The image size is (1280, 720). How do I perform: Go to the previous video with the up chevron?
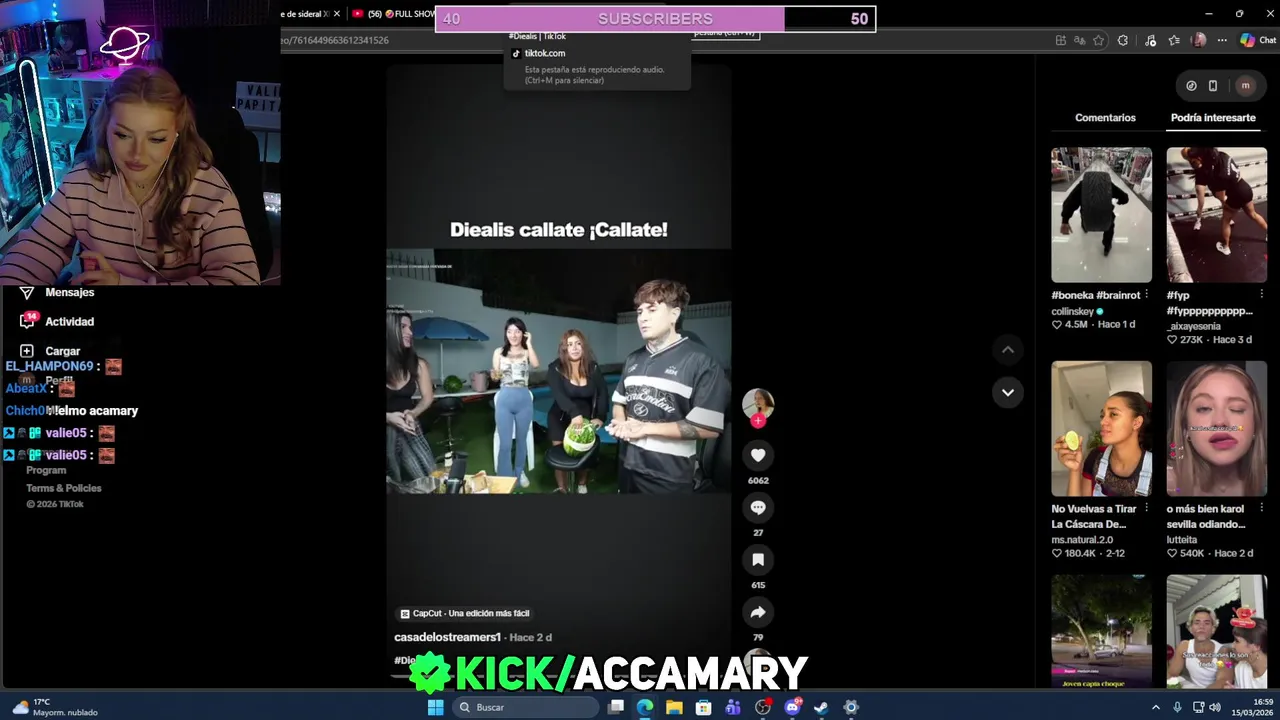point(1008,350)
